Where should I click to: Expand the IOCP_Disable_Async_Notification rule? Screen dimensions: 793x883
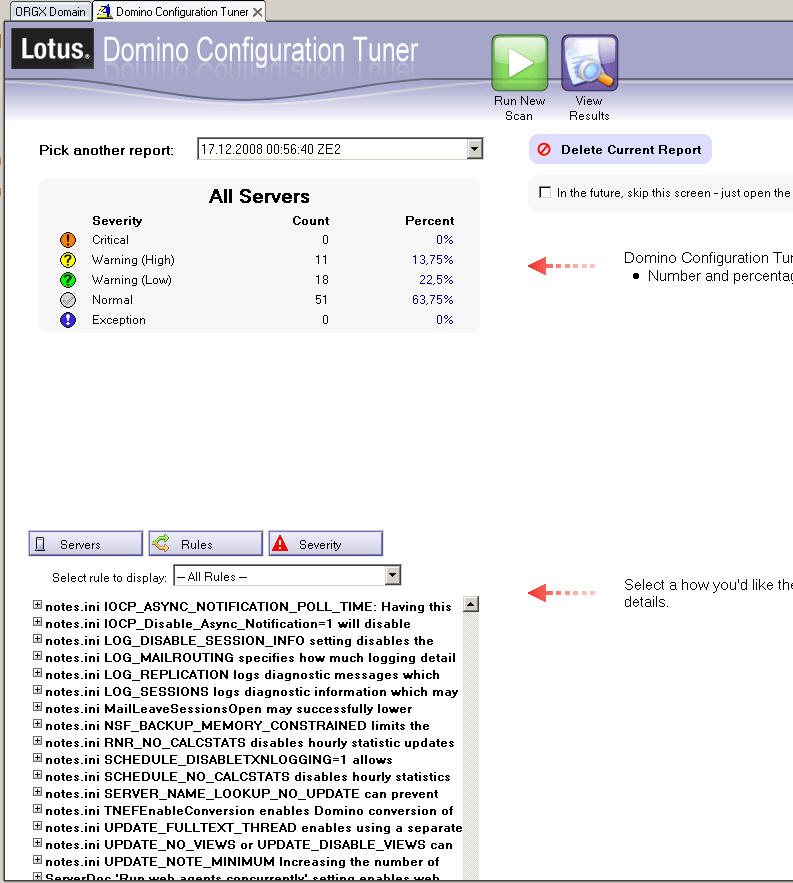pyautogui.click(x=37, y=622)
